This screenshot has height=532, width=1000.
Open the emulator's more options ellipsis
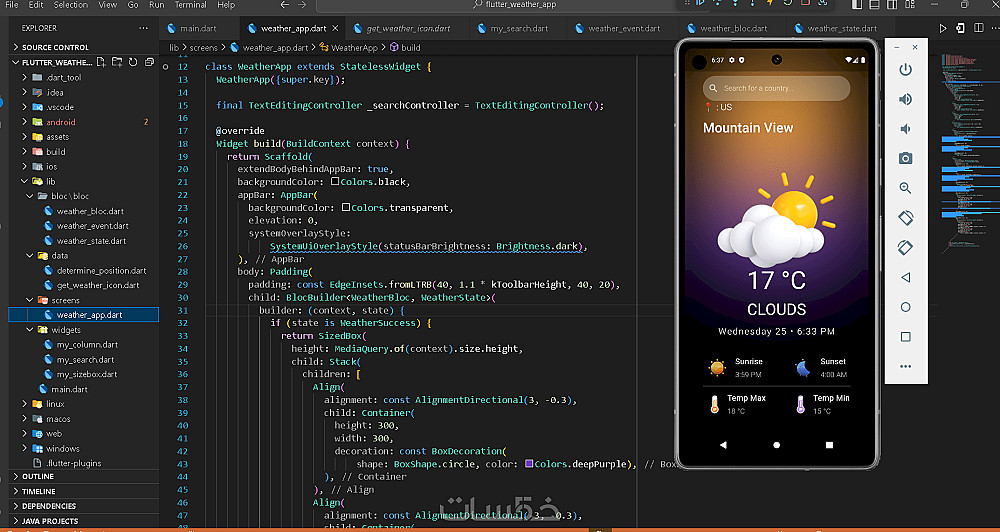tap(905, 366)
